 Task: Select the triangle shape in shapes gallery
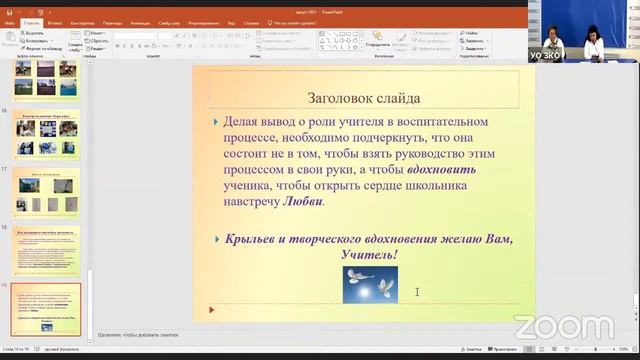click(322, 41)
